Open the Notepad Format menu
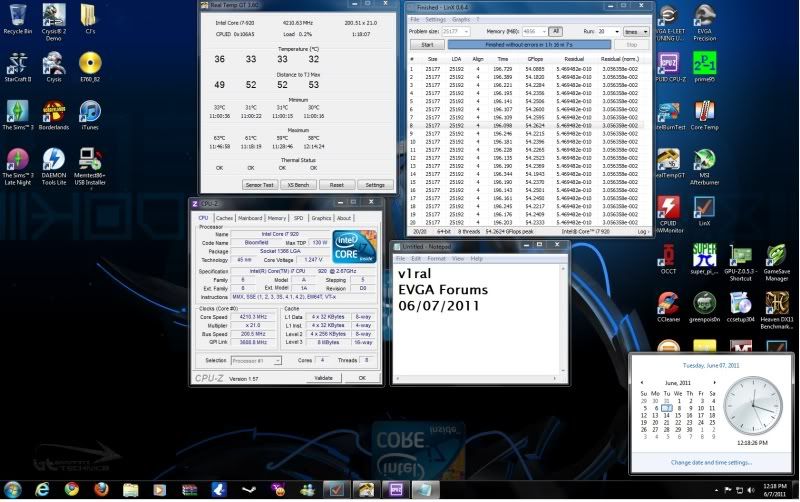Screen dimensions: 800x502 [439, 258]
